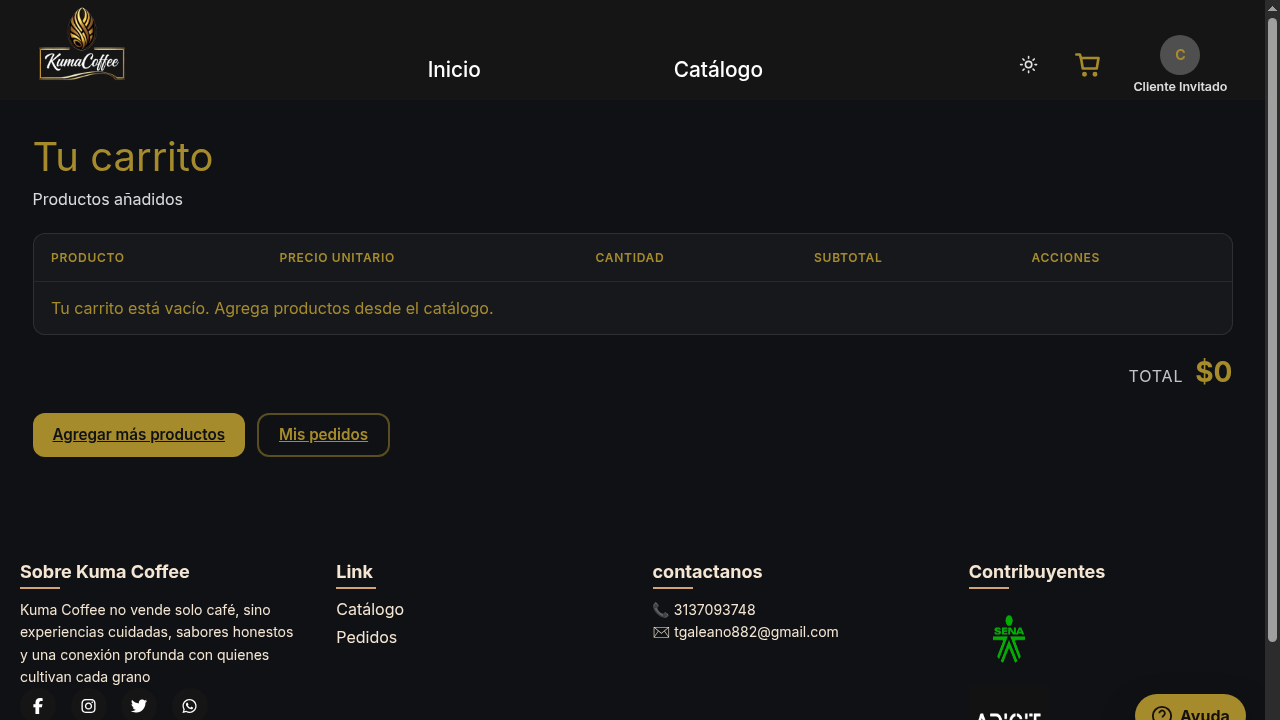The width and height of the screenshot is (1280, 720).
Task: Open the Mis pedidos button
Action: (323, 435)
